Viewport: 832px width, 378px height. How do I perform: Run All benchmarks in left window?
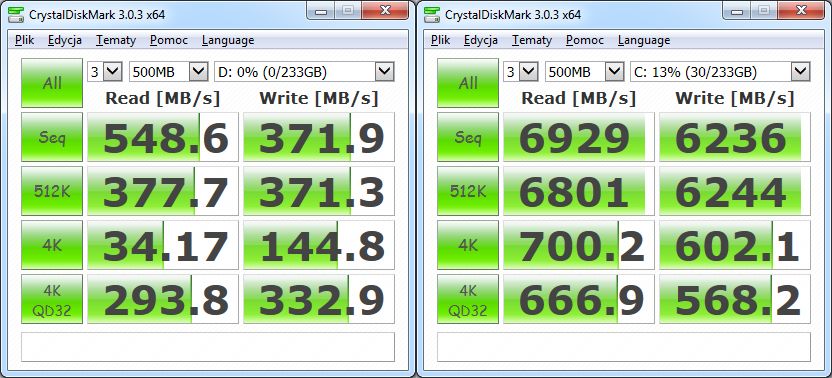pos(52,83)
